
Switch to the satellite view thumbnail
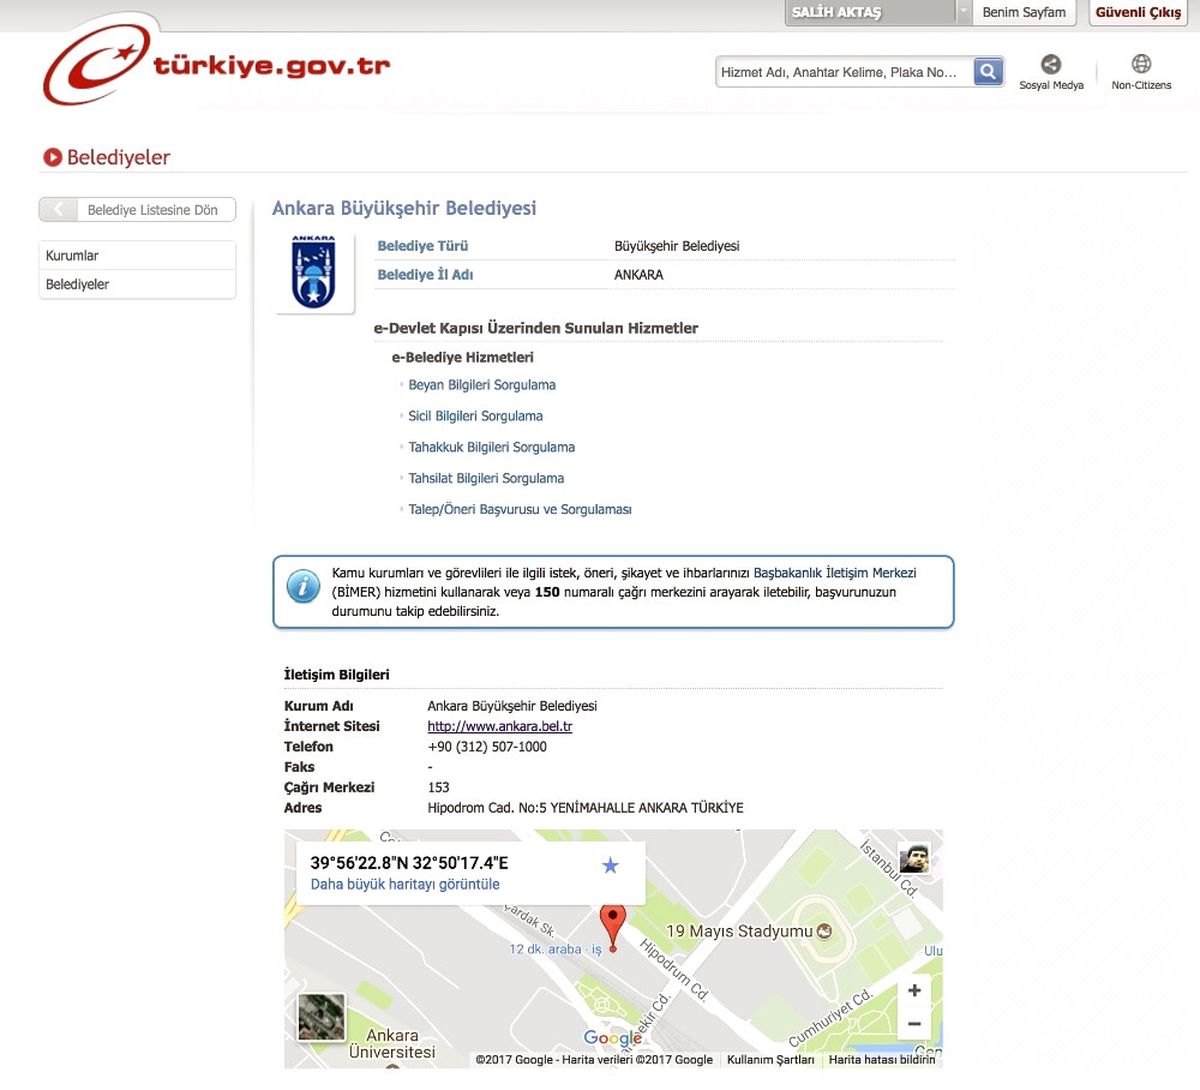pyautogui.click(x=322, y=1018)
